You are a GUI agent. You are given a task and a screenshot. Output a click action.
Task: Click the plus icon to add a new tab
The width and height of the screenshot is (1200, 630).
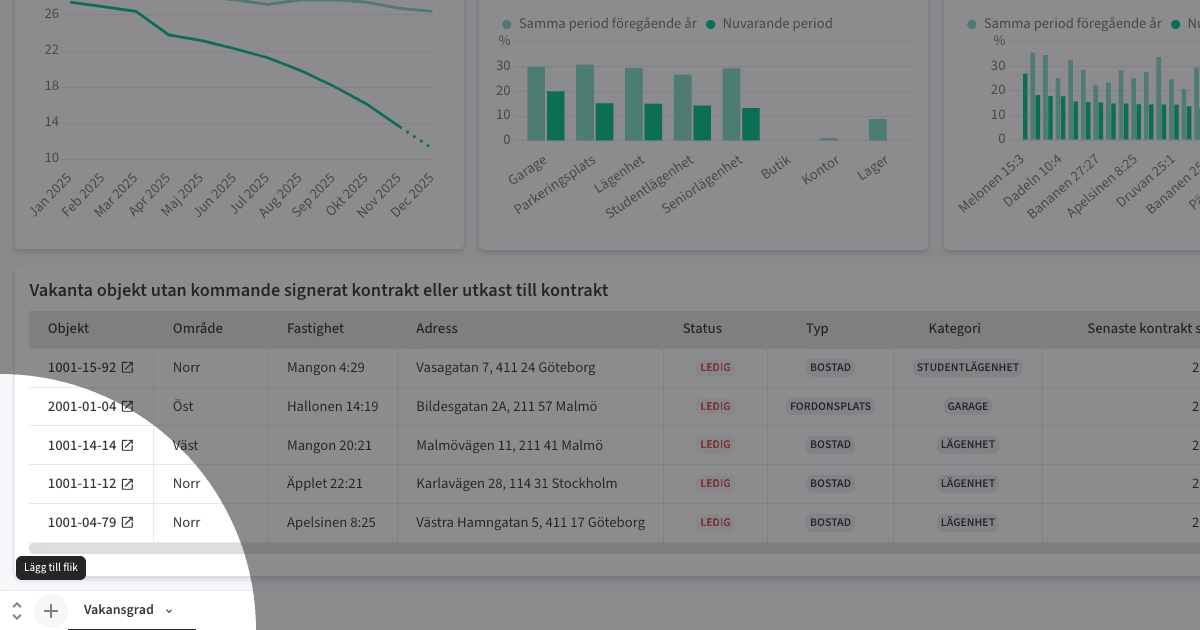(50, 610)
